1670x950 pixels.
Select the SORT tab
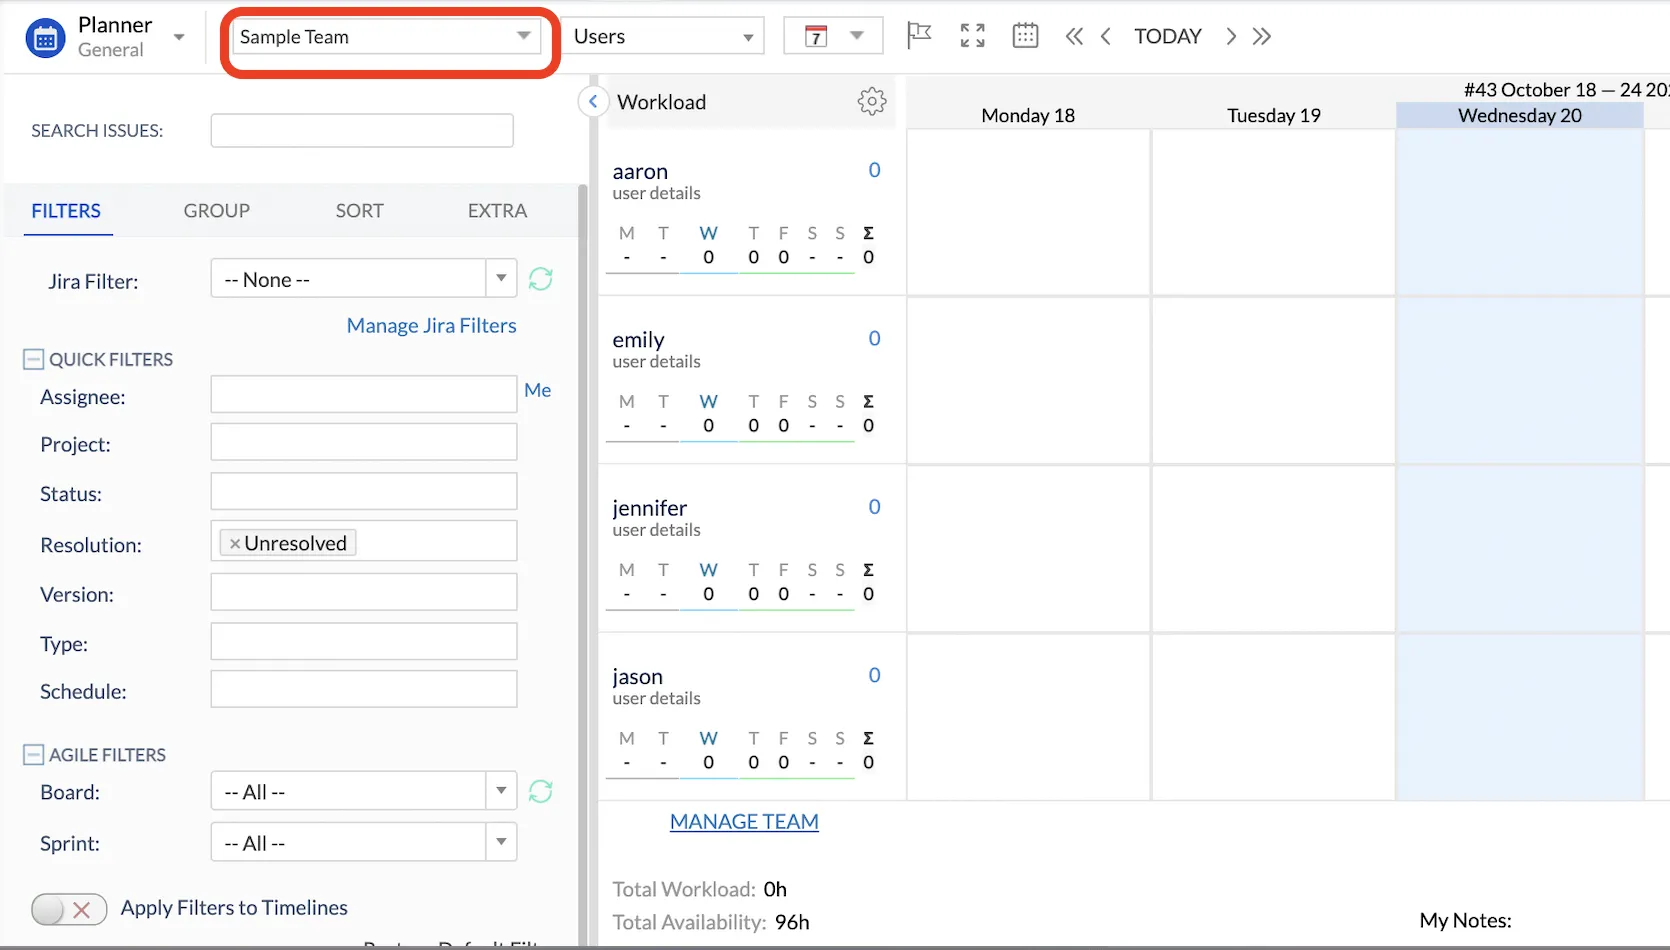(359, 211)
